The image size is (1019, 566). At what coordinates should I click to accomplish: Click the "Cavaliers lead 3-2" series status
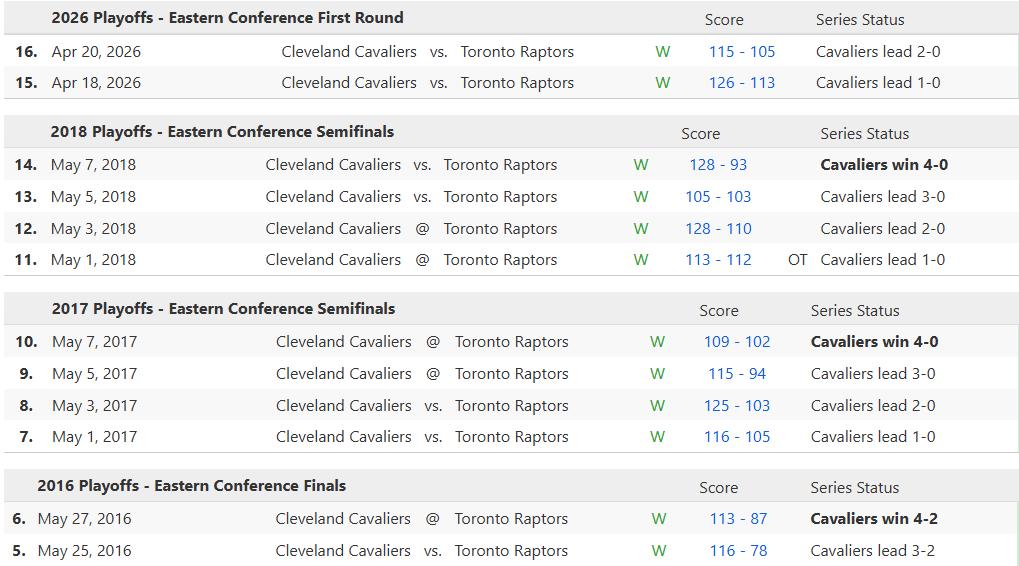[x=873, y=551]
